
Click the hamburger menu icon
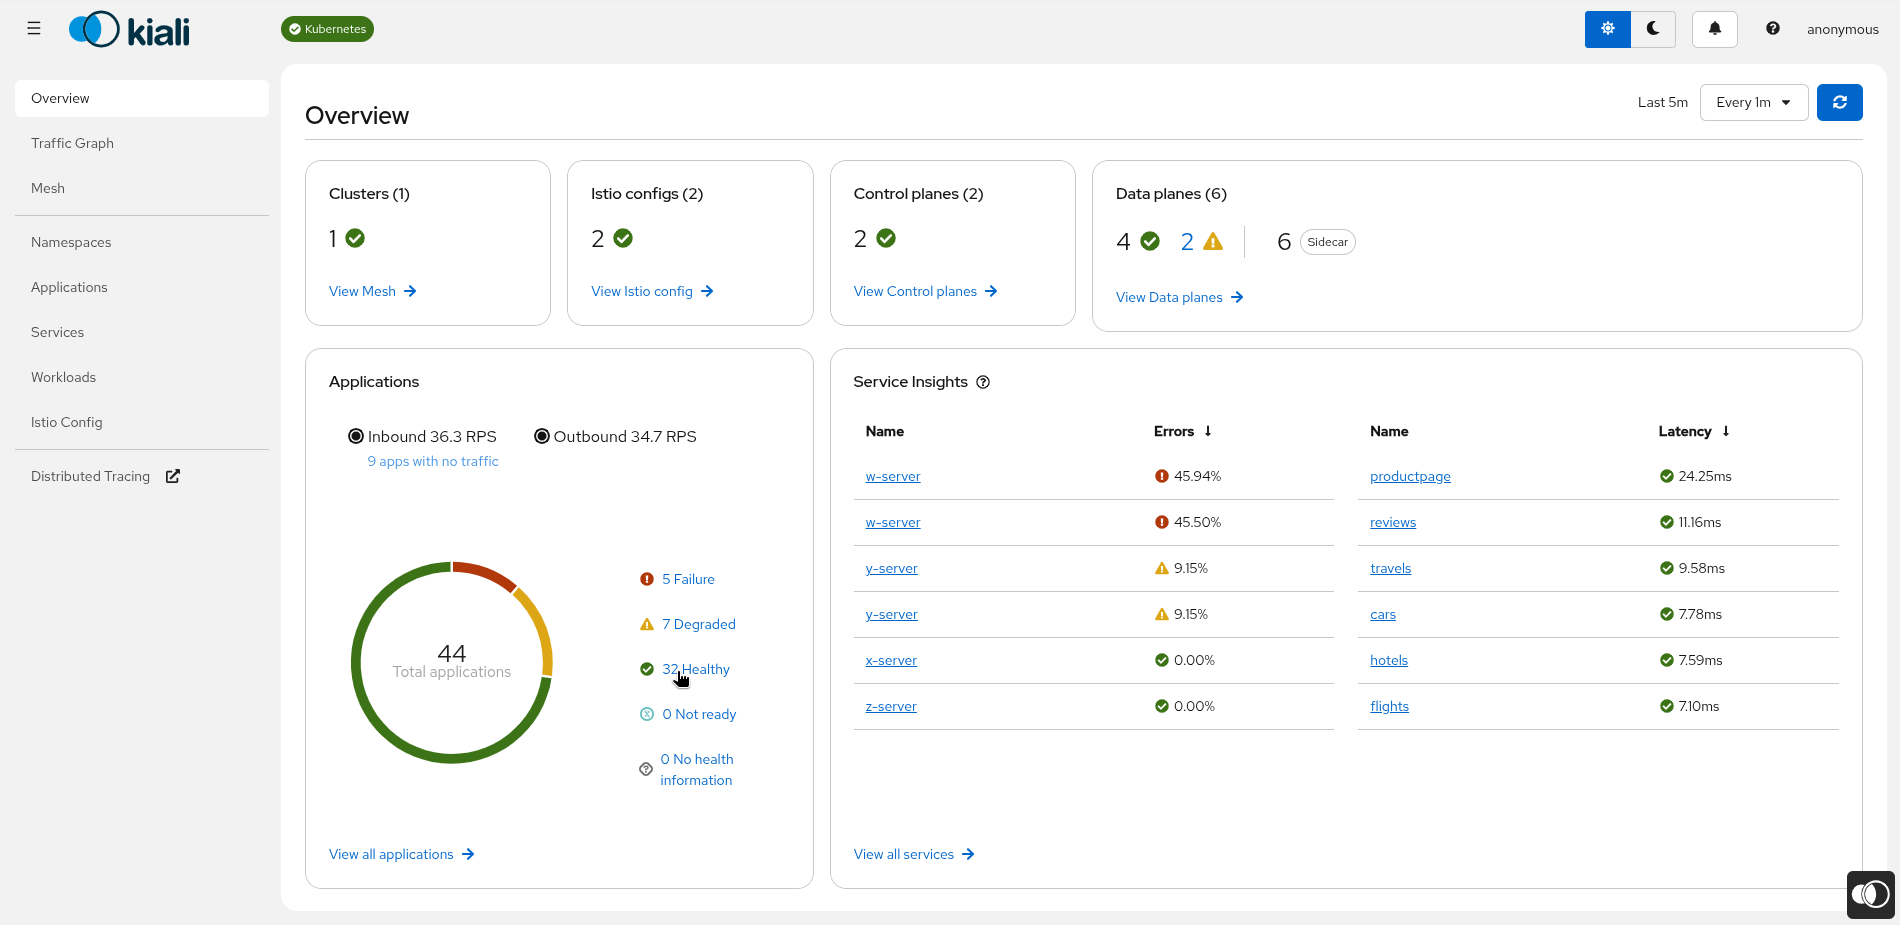[34, 29]
